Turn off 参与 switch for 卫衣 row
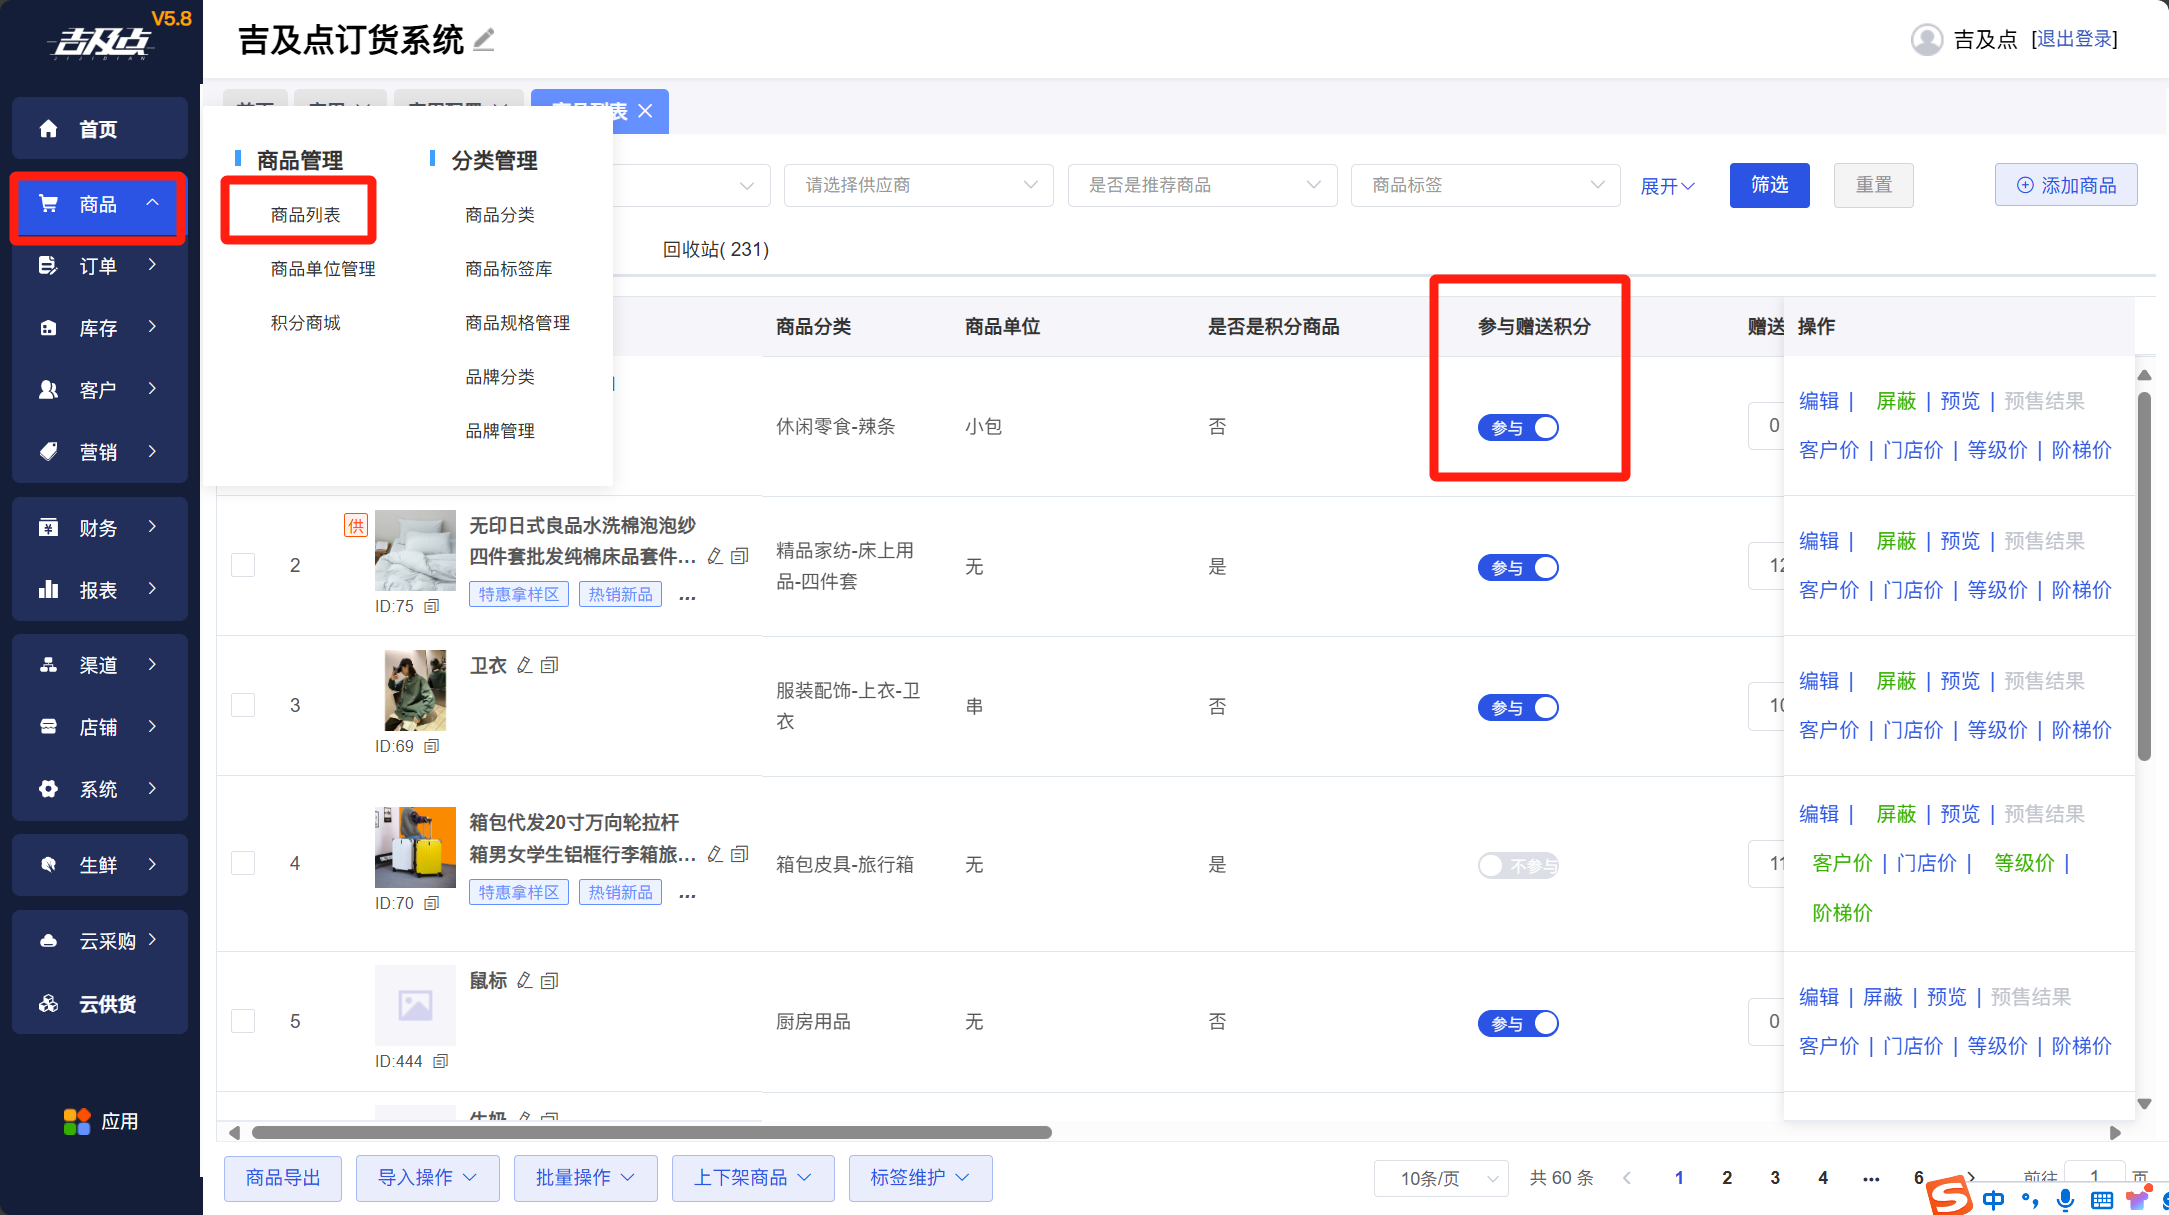 [x=1517, y=707]
